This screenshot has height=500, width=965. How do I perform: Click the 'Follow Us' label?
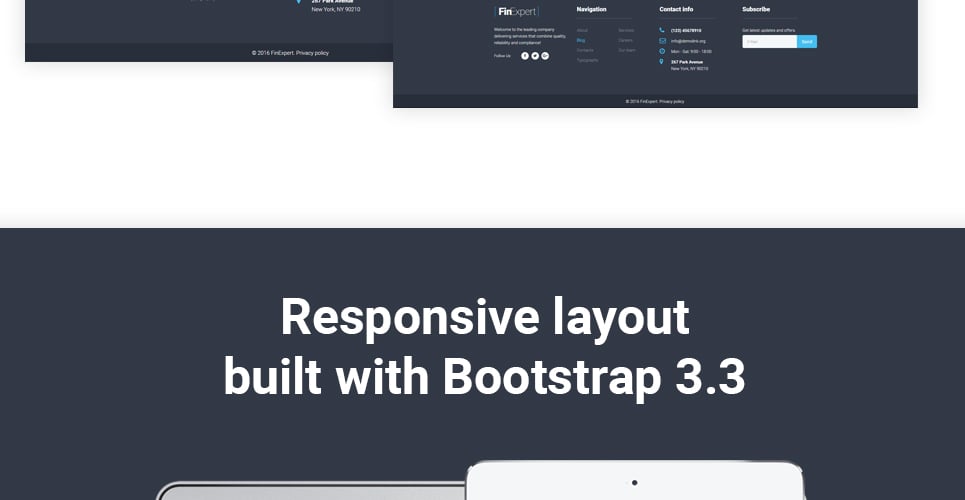(502, 56)
